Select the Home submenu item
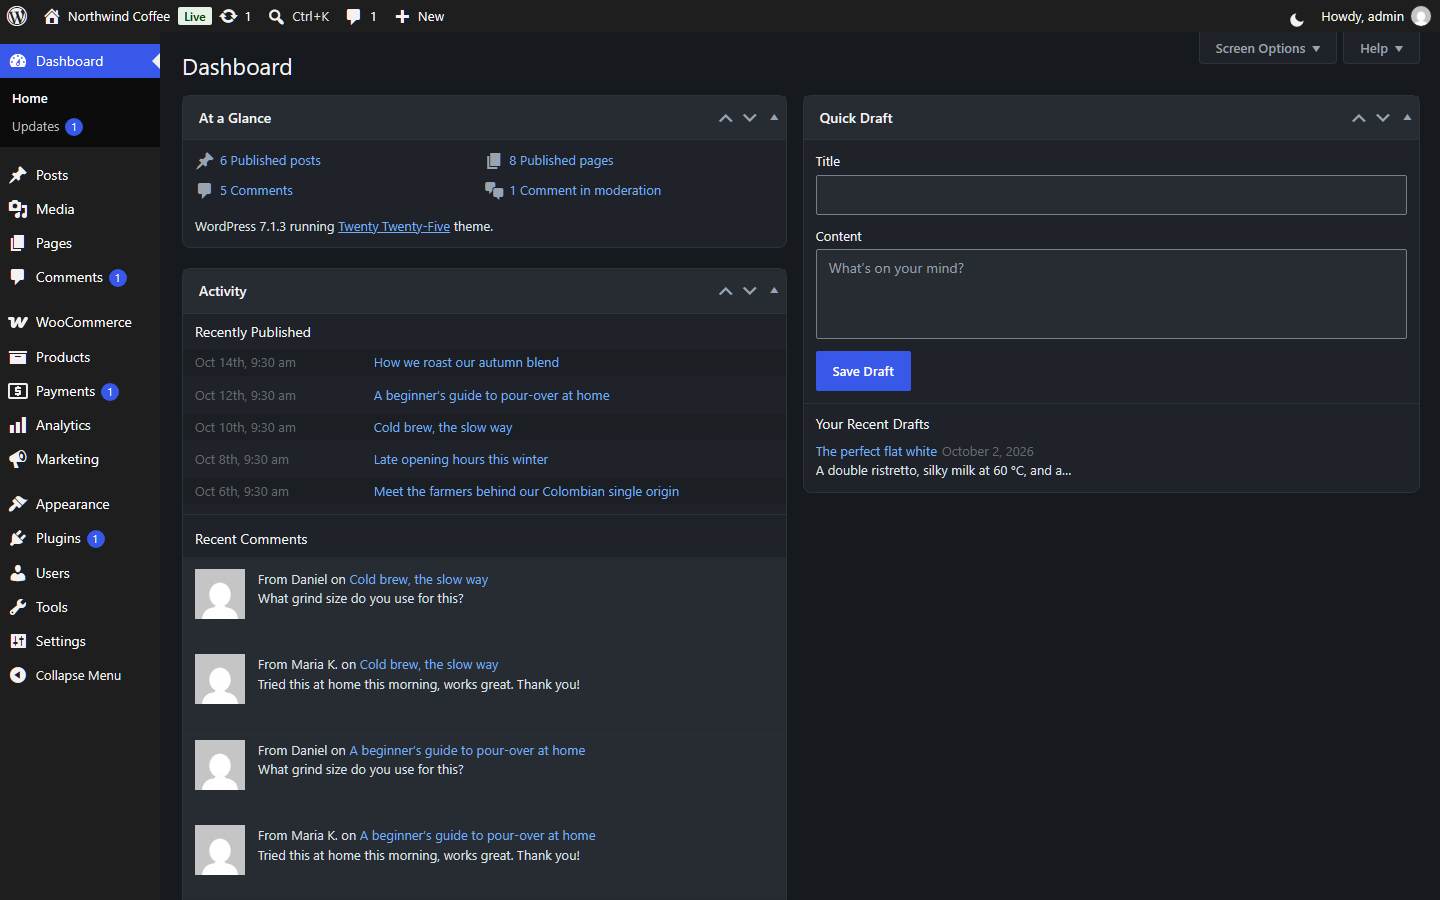 point(80,99)
